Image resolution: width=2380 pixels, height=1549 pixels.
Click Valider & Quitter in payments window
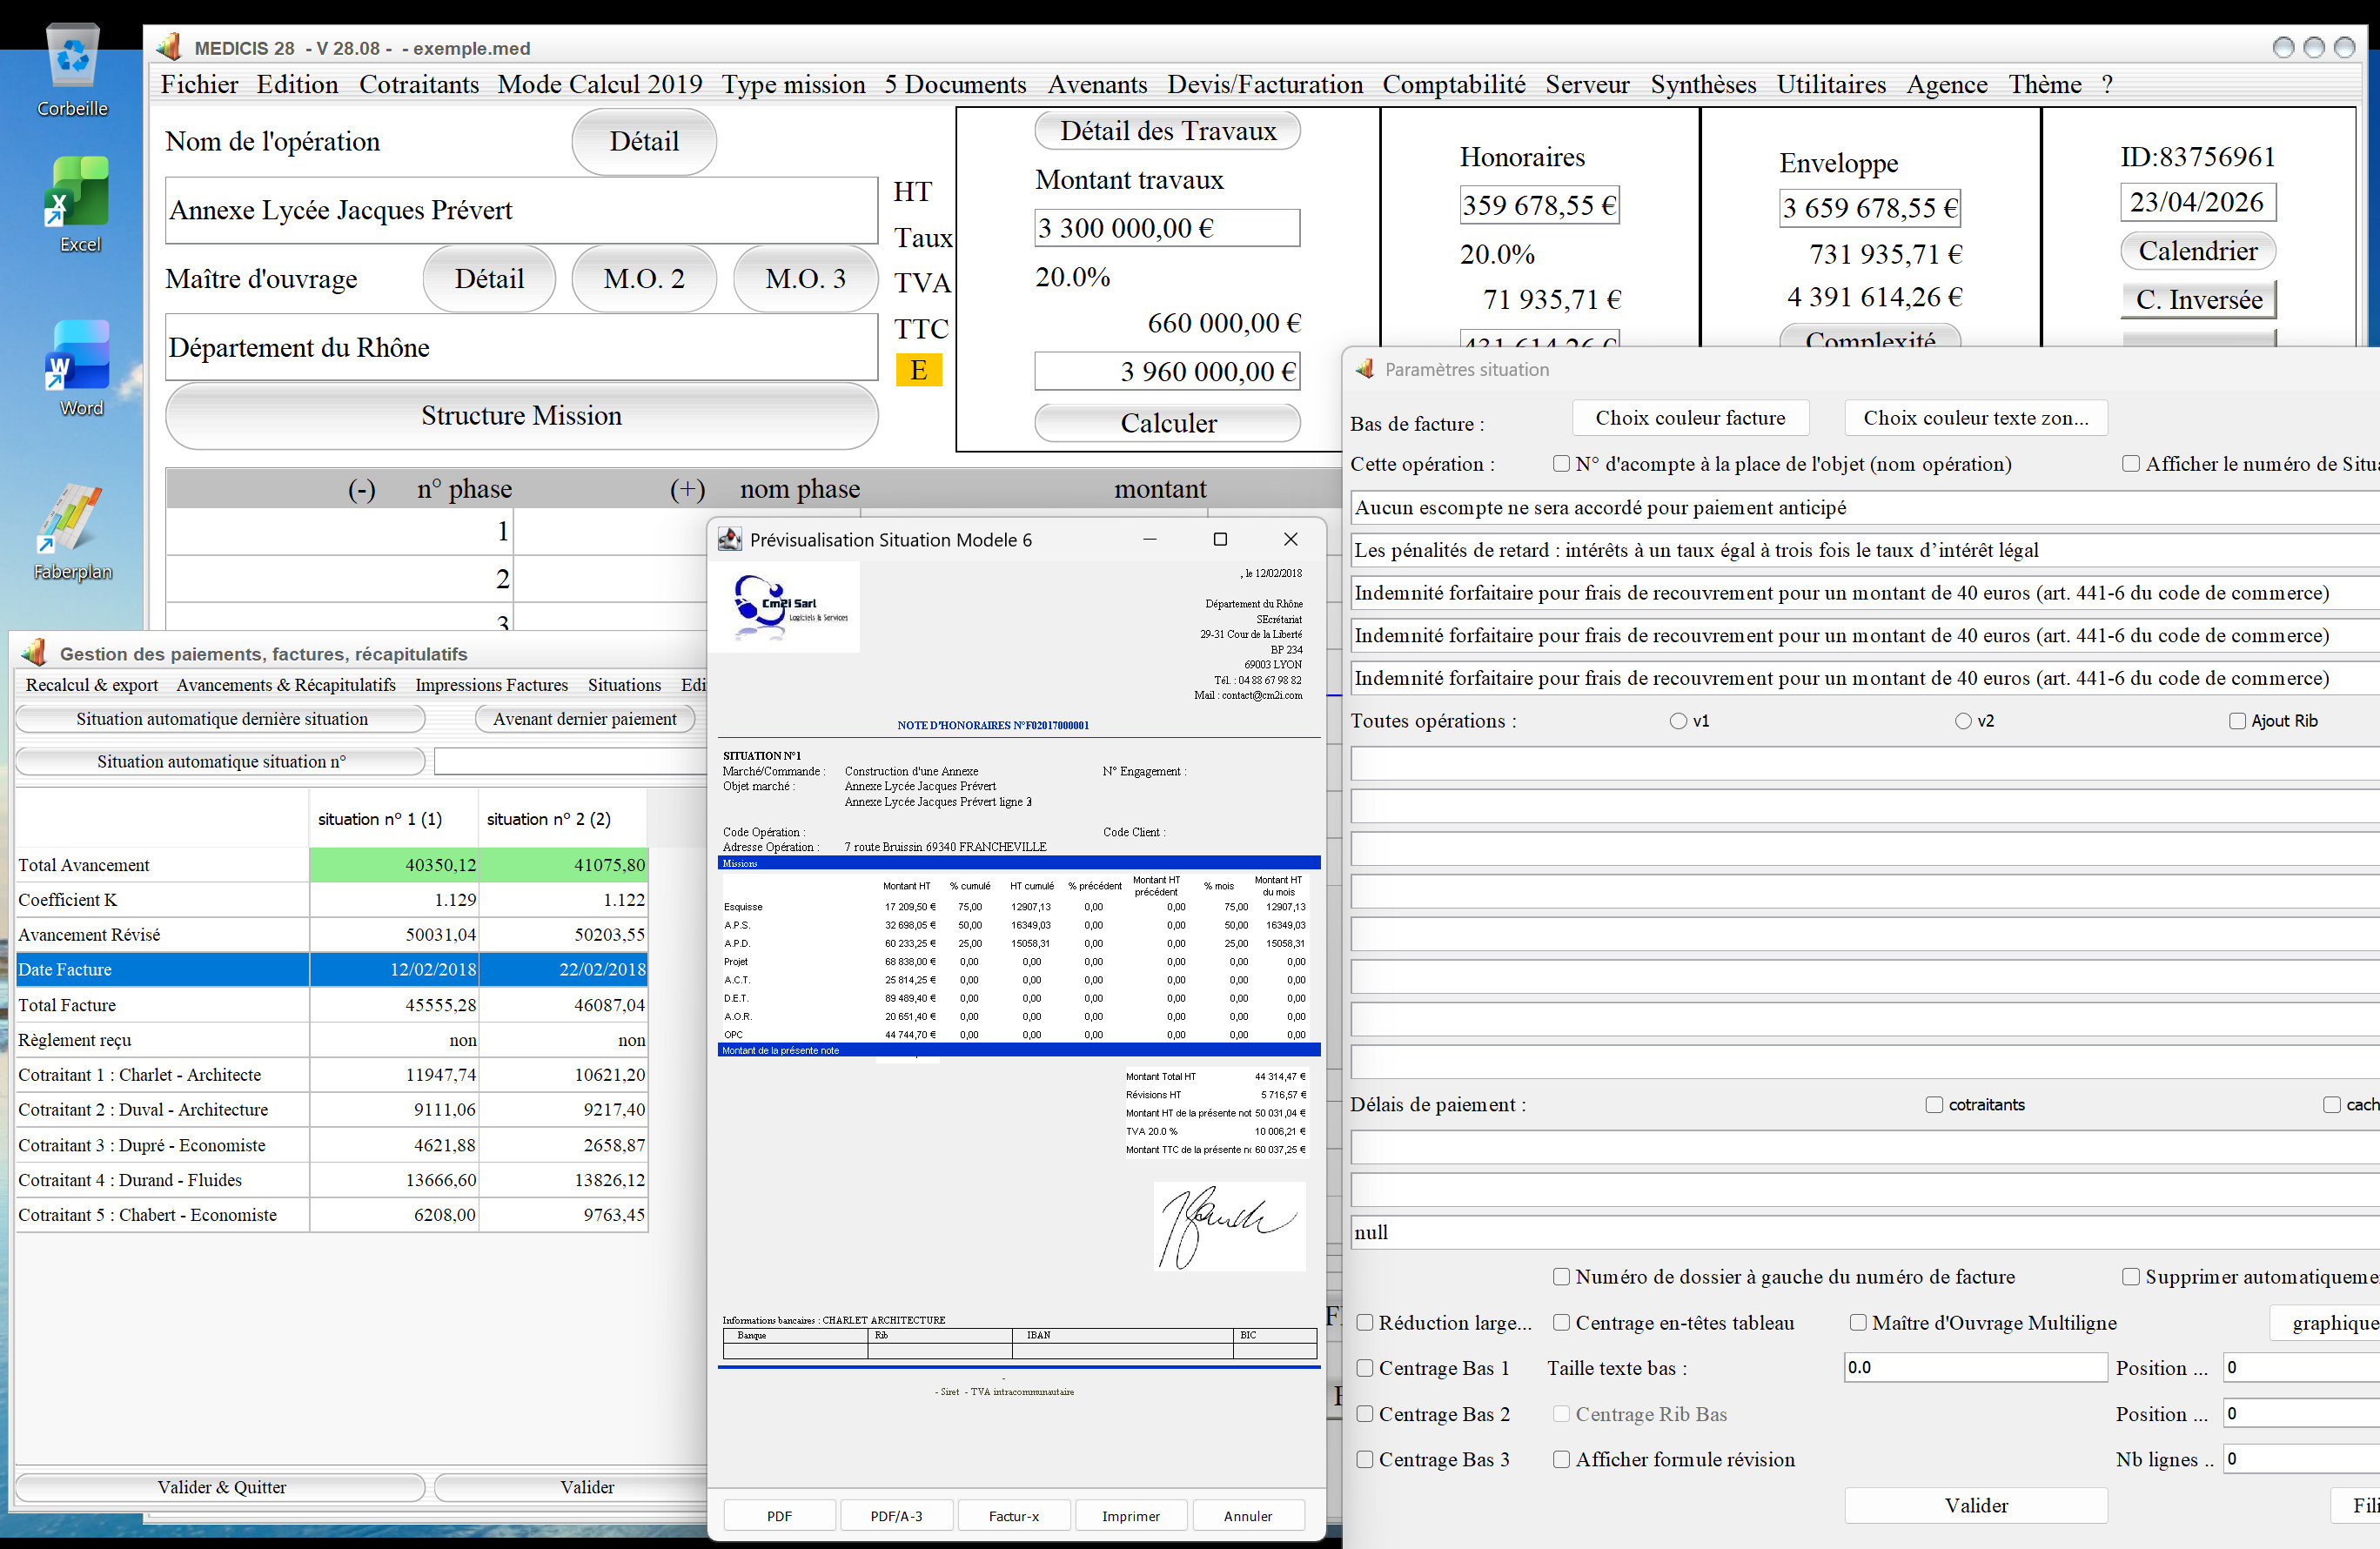point(221,1486)
